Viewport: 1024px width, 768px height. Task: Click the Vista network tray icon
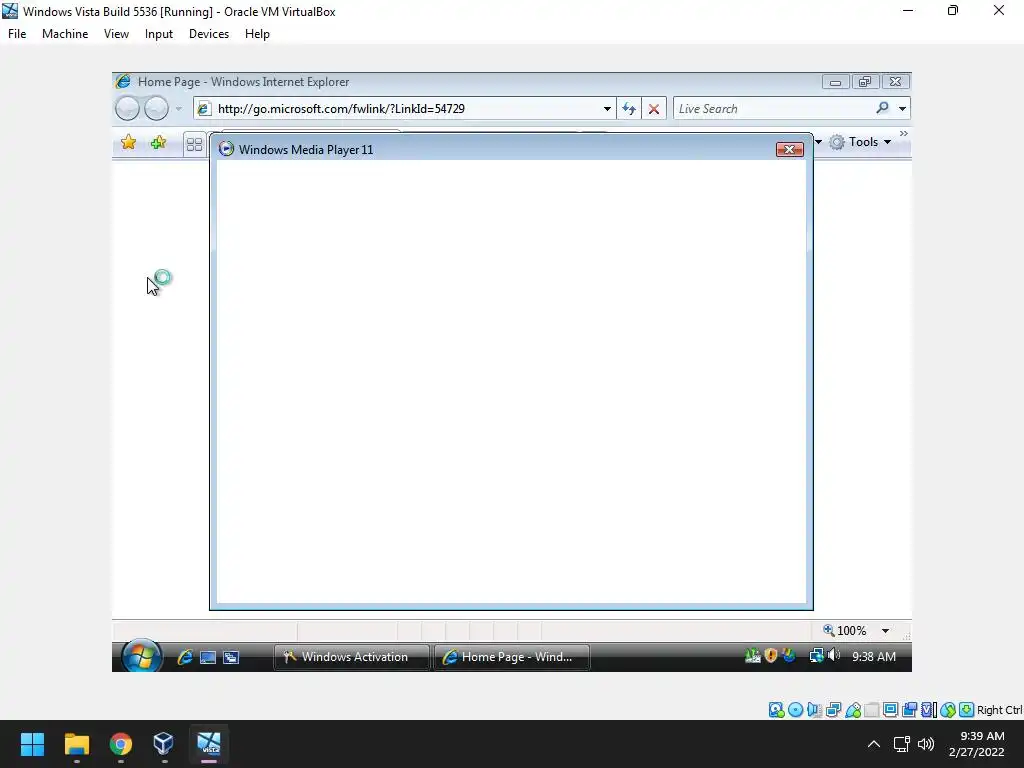[816, 656]
